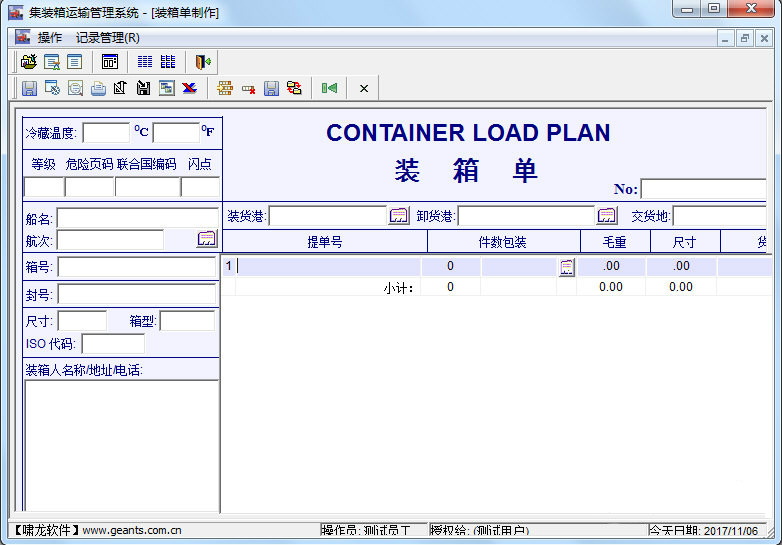
Task: Click the window with gear settings icon
Action: pyautogui.click(x=52, y=88)
